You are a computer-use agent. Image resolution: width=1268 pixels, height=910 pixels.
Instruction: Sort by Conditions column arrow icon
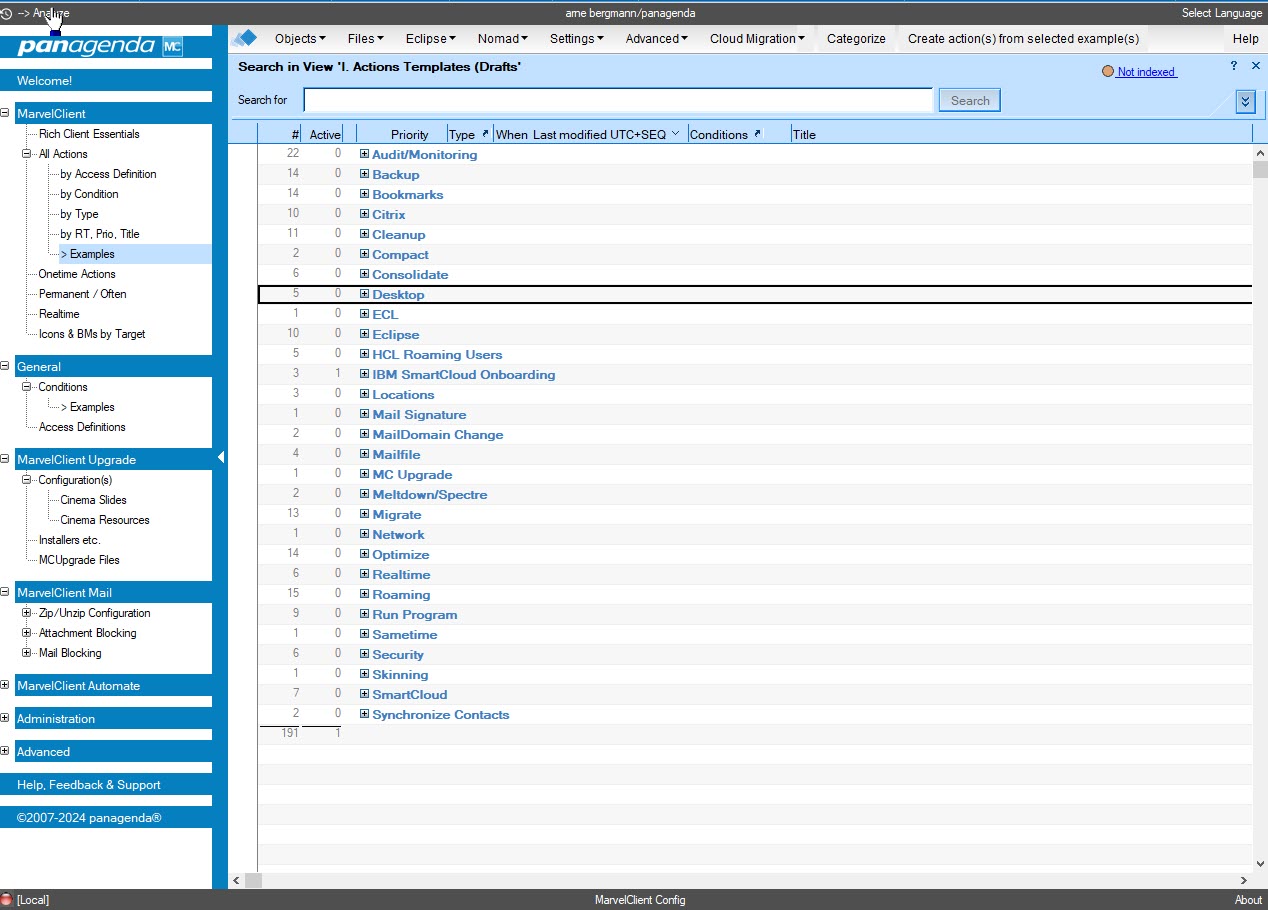click(757, 134)
